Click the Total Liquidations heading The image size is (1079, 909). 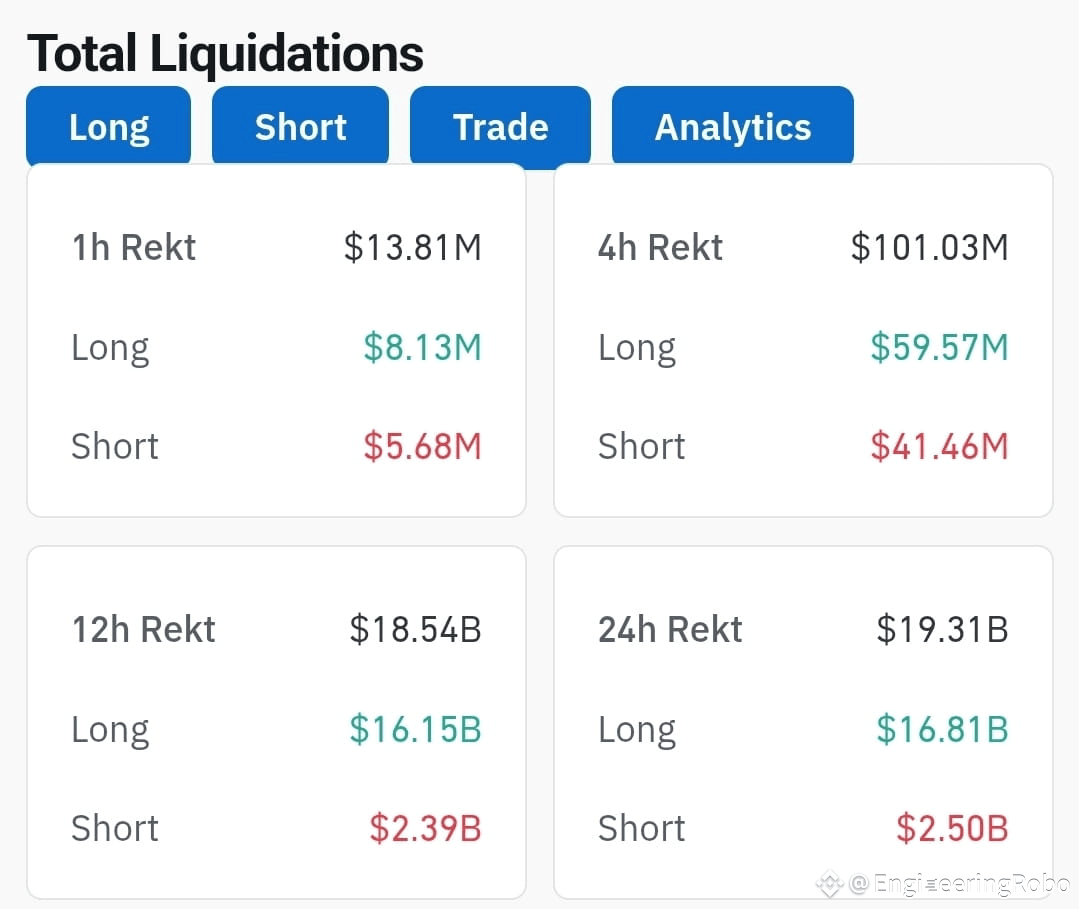click(x=225, y=53)
